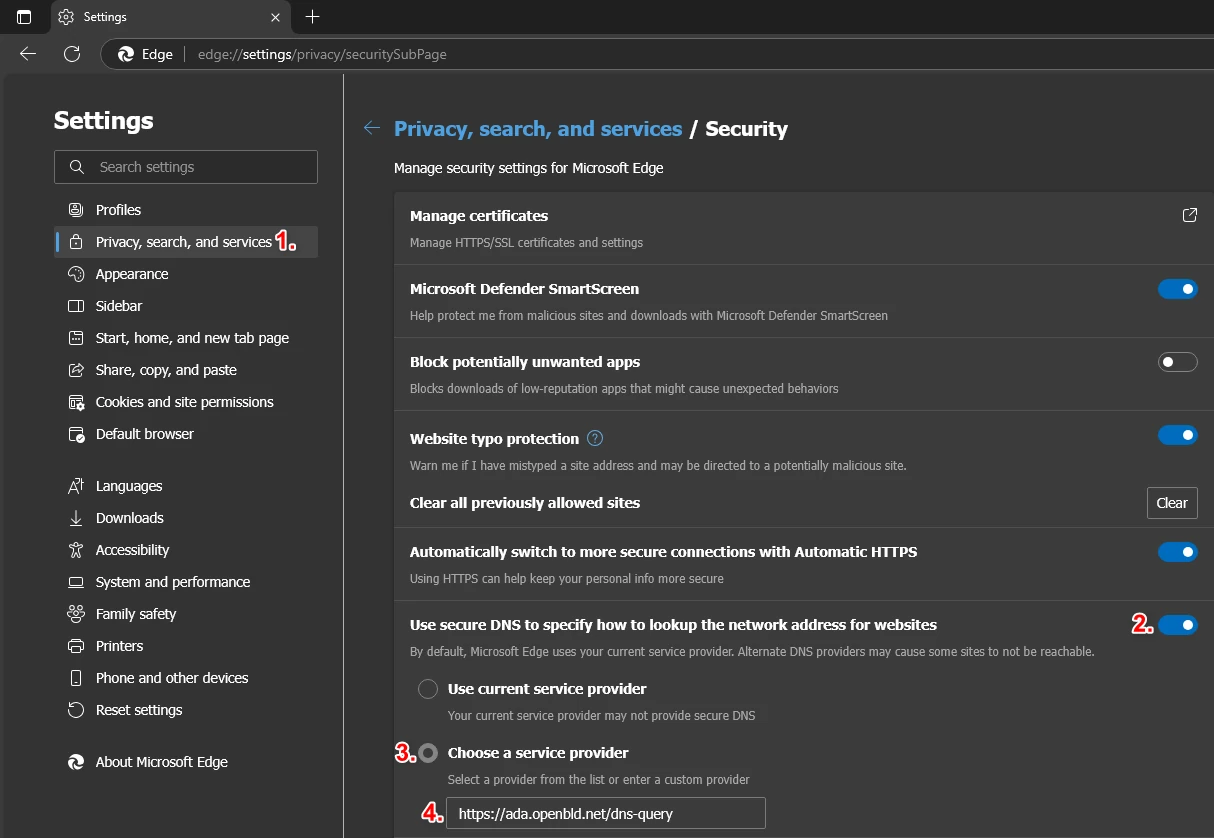Refresh the page with the reload icon
This screenshot has width=1214, height=838.
[71, 54]
